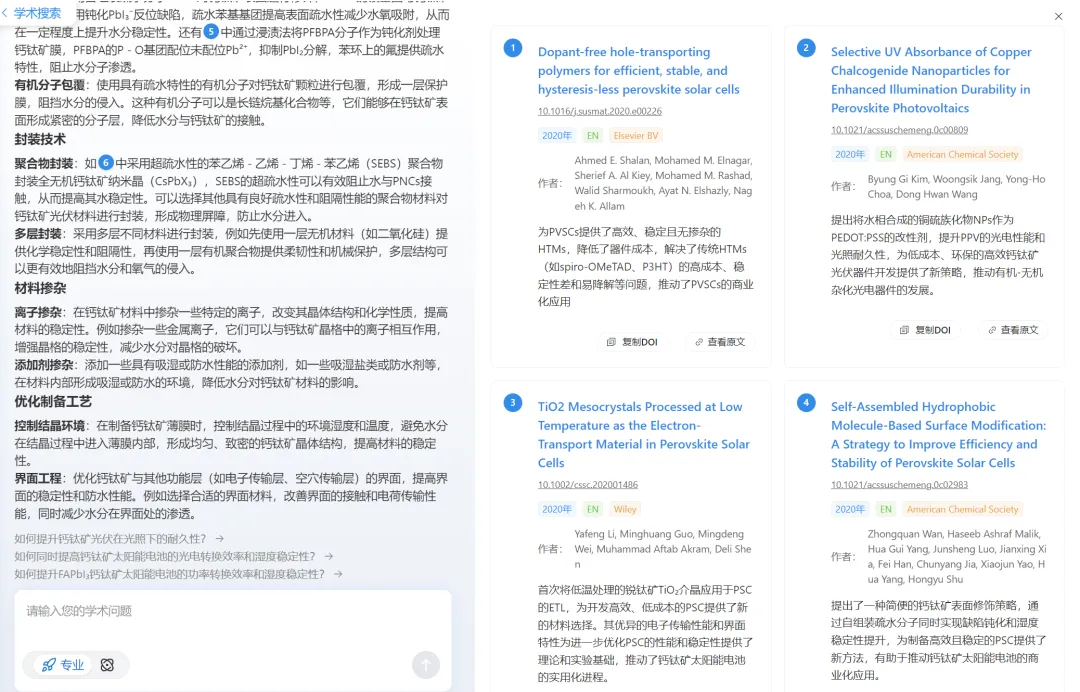This screenshot has width=1080, height=692.
Task: Click the atom icon beside 专业 mode
Action: point(107,665)
